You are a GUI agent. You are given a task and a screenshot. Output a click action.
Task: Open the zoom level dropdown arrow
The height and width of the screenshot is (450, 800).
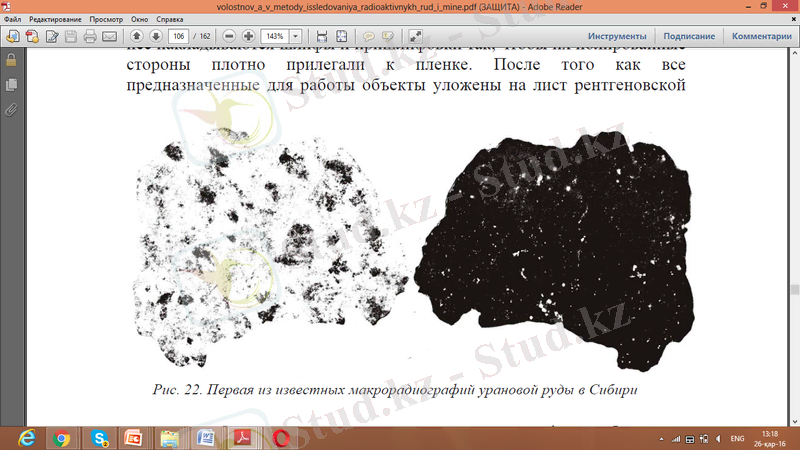(295, 36)
